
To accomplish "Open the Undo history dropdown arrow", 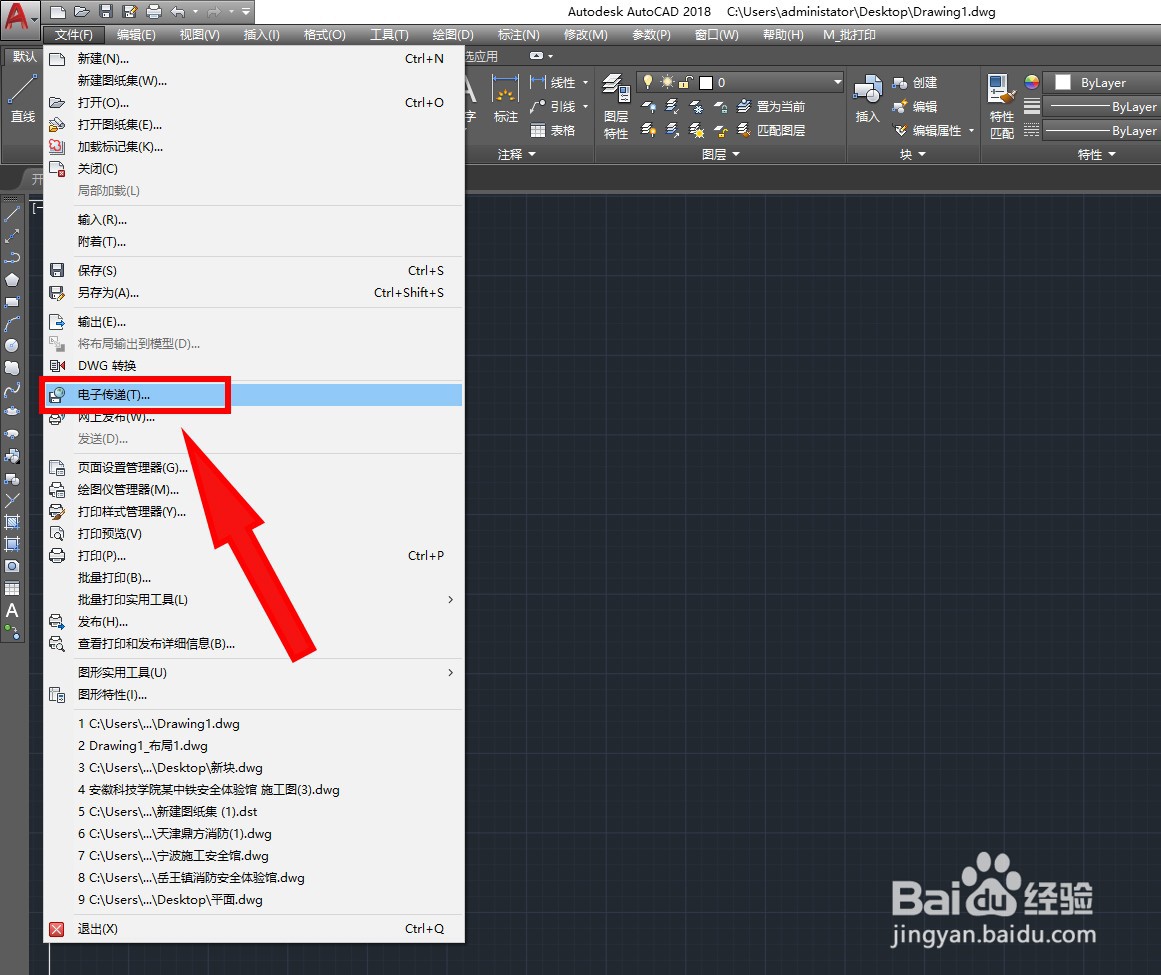I will tap(195, 12).
